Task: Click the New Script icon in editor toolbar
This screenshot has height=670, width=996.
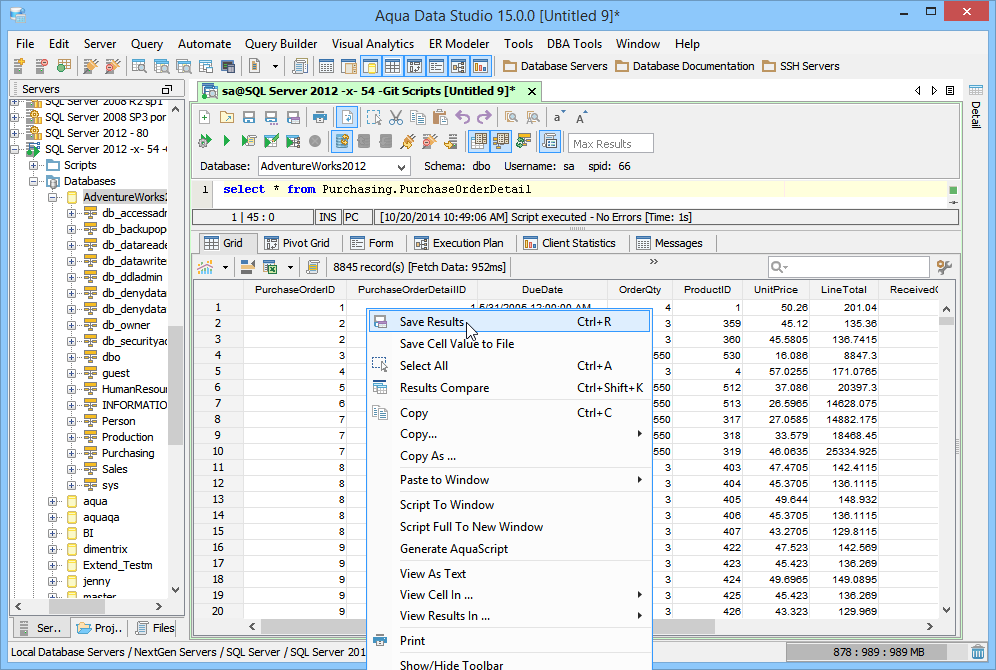Action: [205, 117]
